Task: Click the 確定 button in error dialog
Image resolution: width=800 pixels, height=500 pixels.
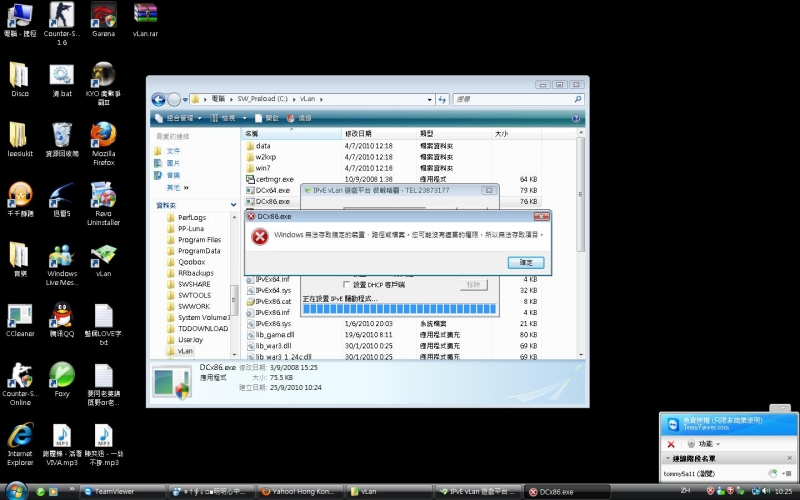Action: click(x=526, y=262)
